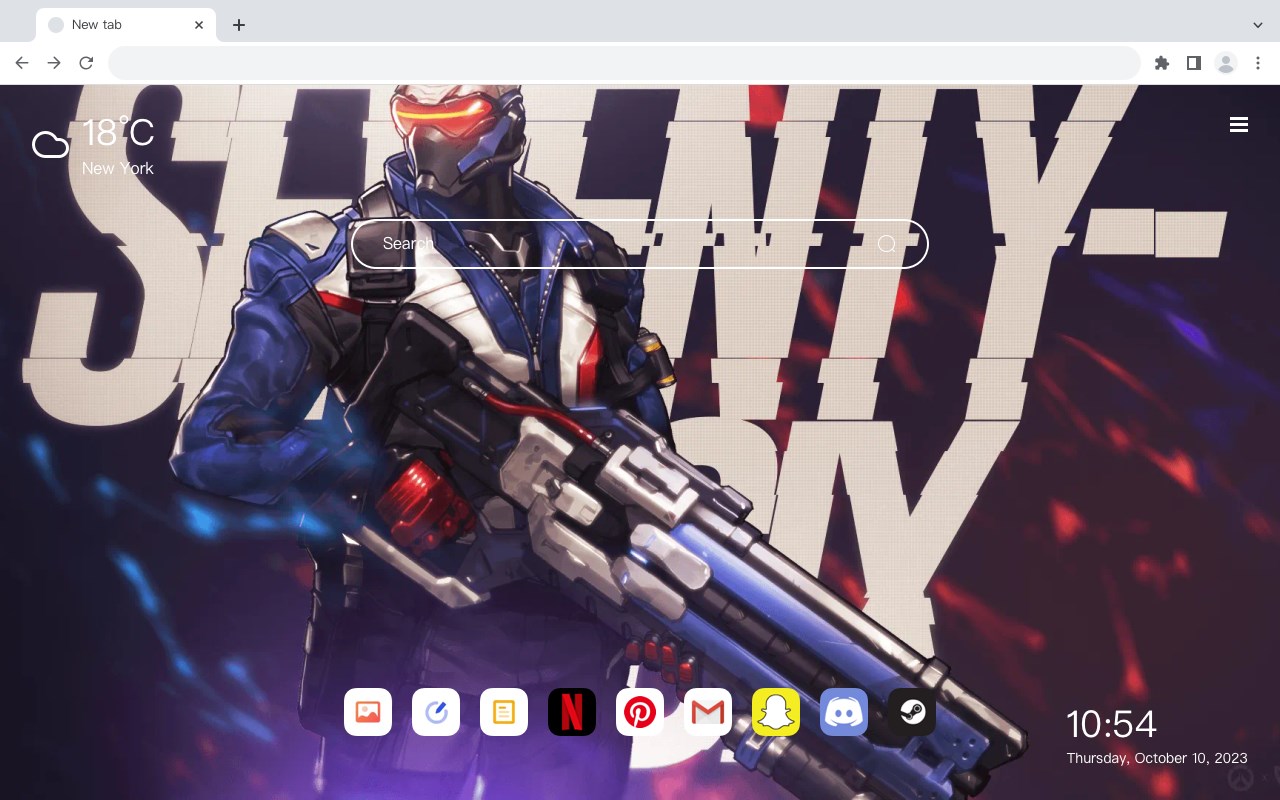Viewport: 1280px width, 800px height.
Task: Open the Gmail shortcut
Action: (x=708, y=712)
